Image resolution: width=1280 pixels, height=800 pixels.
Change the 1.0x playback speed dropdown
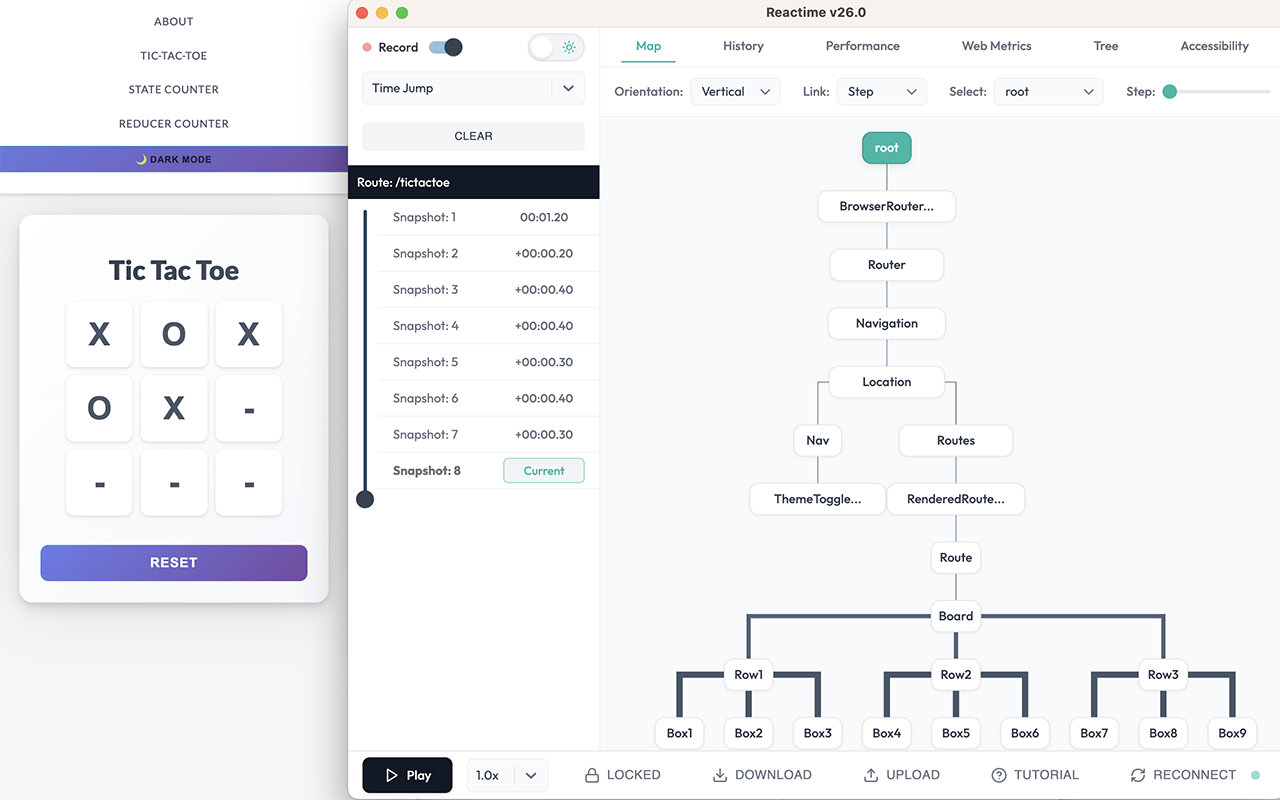(507, 775)
